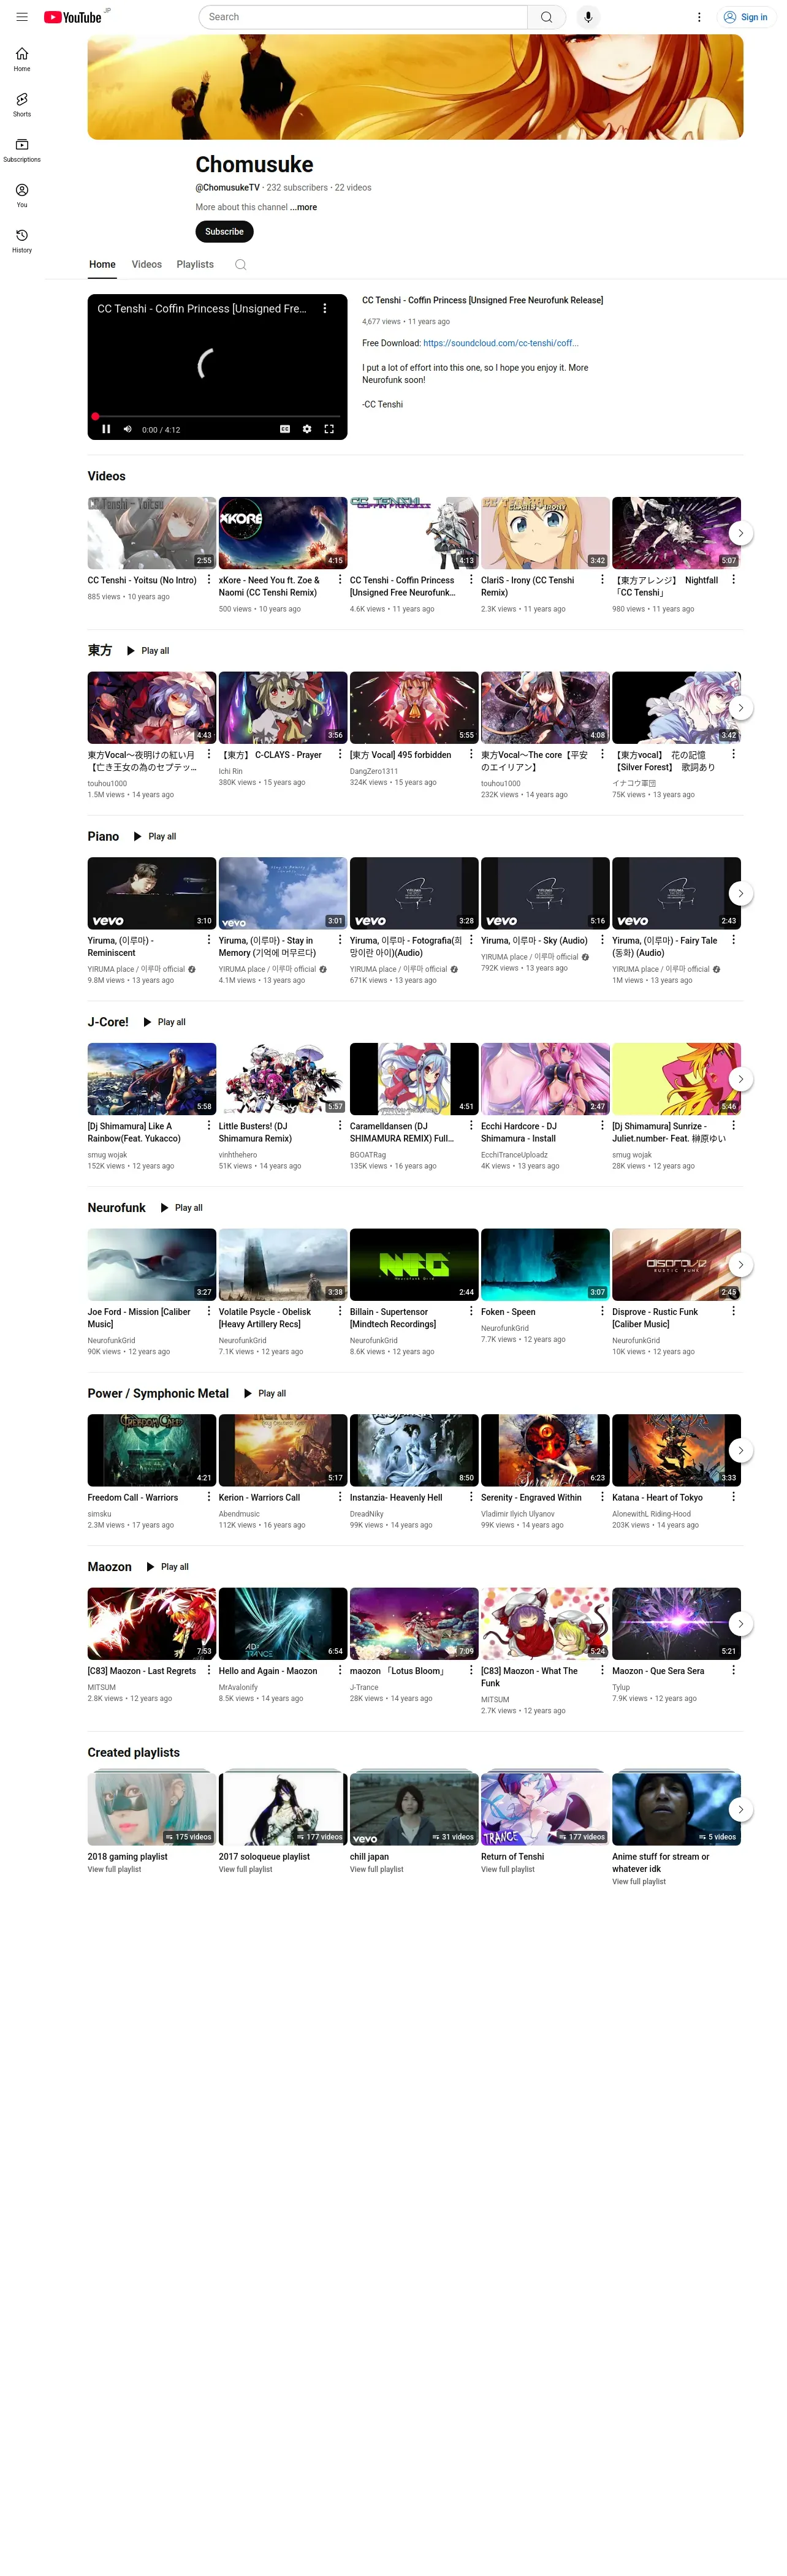View full 2018 gaming playlist

115,1869
